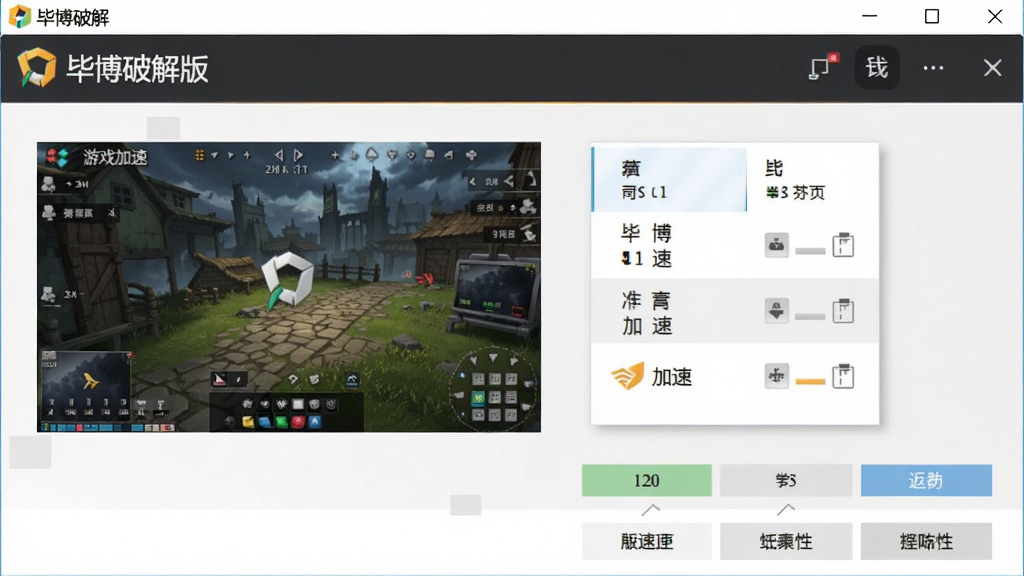Click the right triangle arrow atop game preview
This screenshot has width=1024, height=576.
coord(298,155)
